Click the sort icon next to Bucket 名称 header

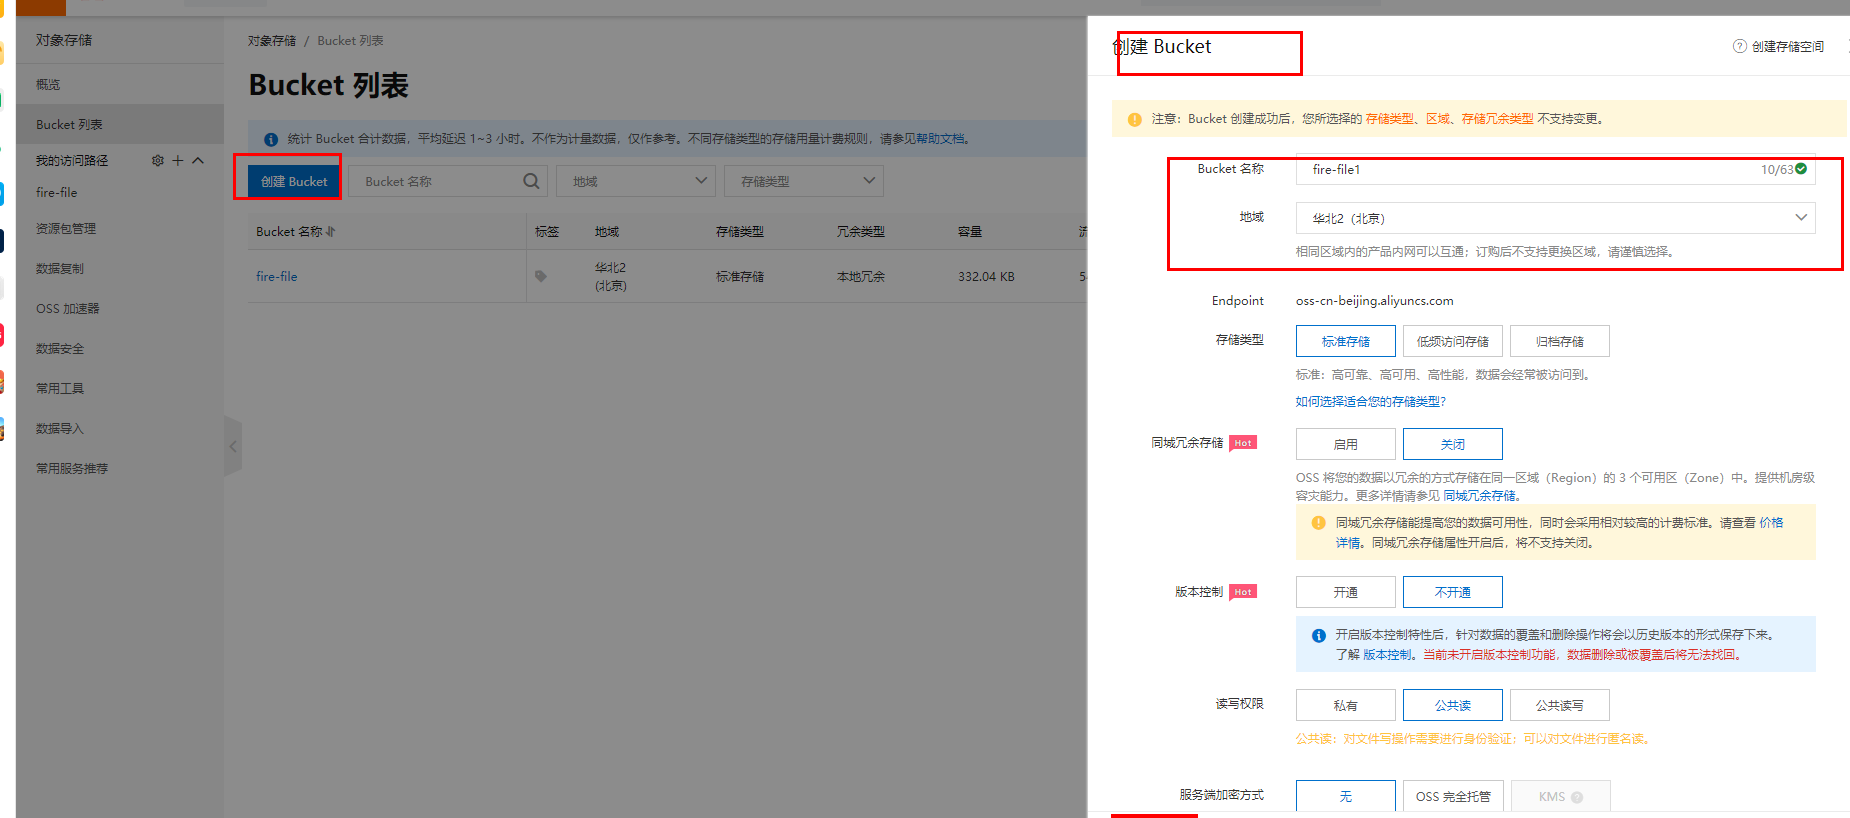331,231
